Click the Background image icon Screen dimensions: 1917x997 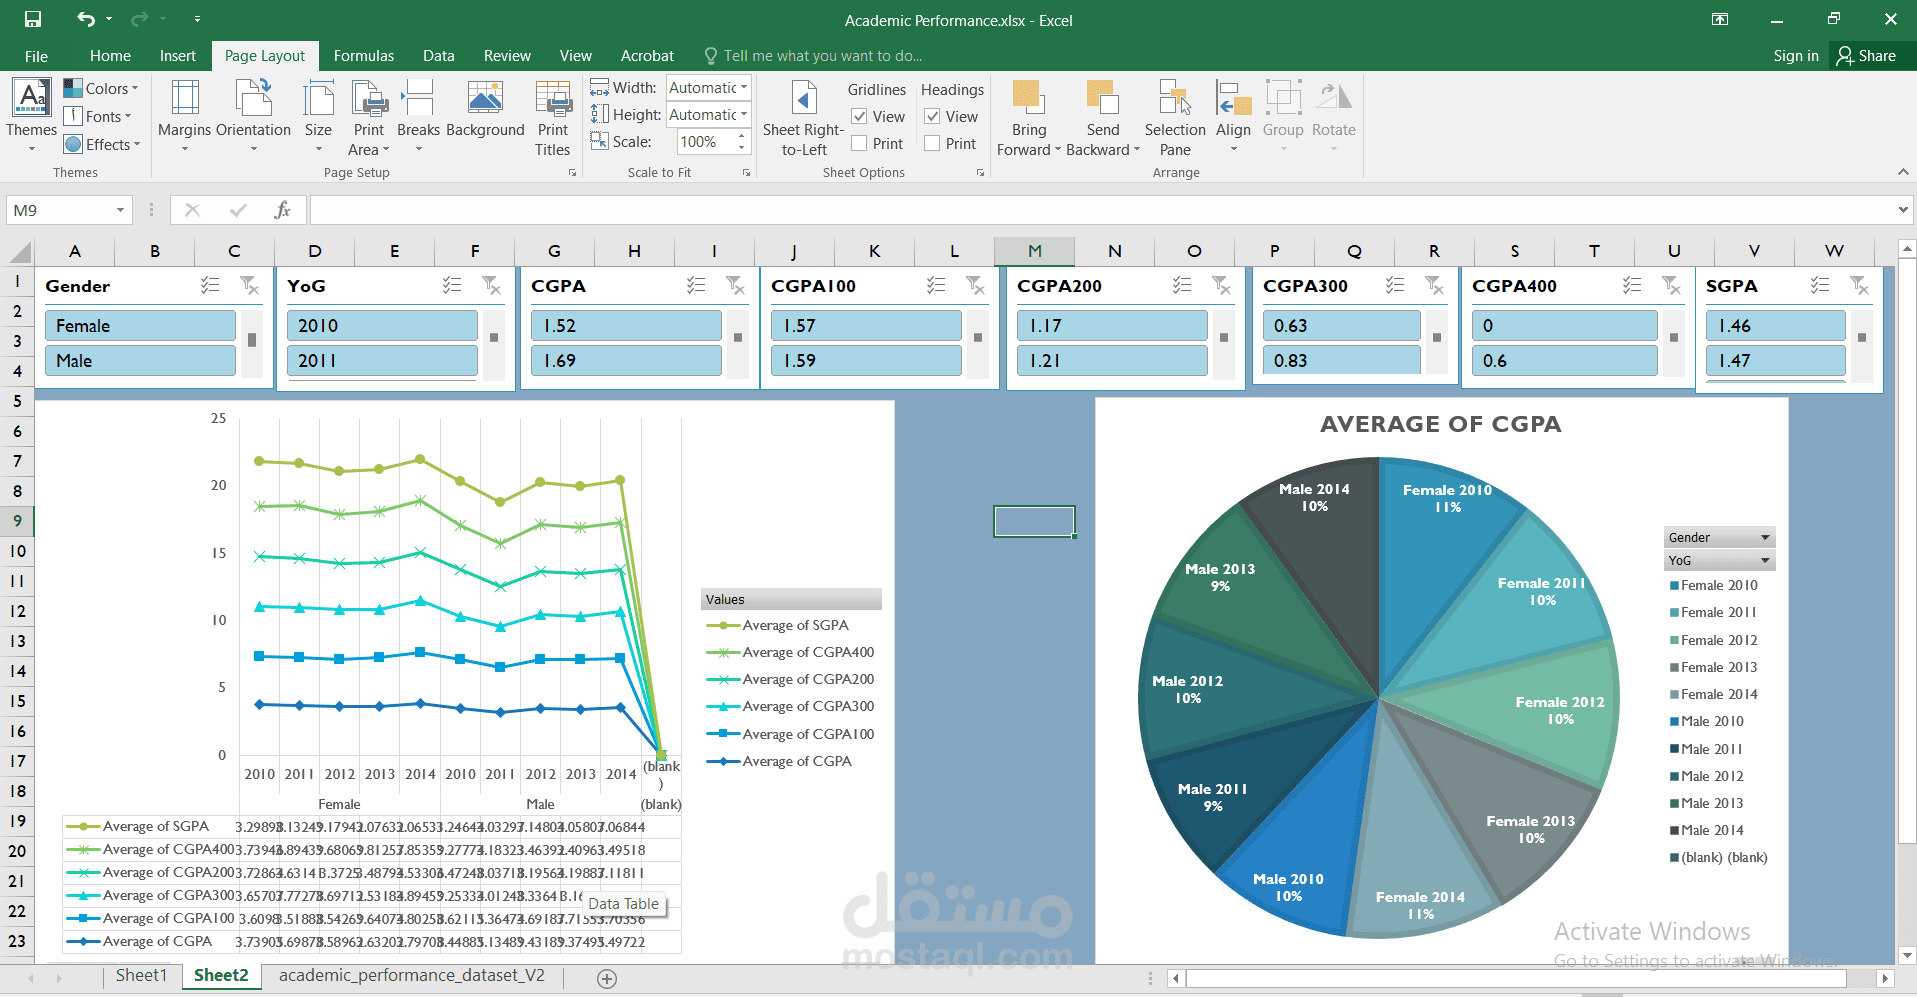click(x=485, y=98)
